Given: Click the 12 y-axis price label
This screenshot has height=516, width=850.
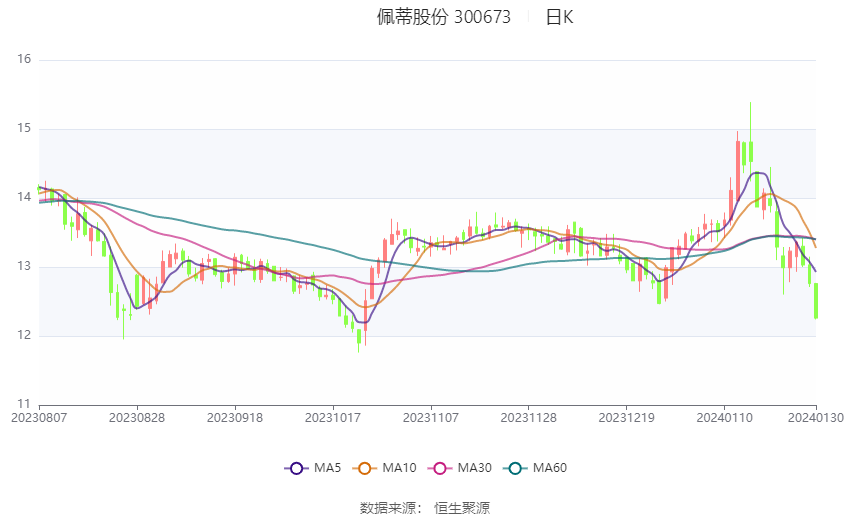Looking at the screenshot, I should (x=24, y=335).
